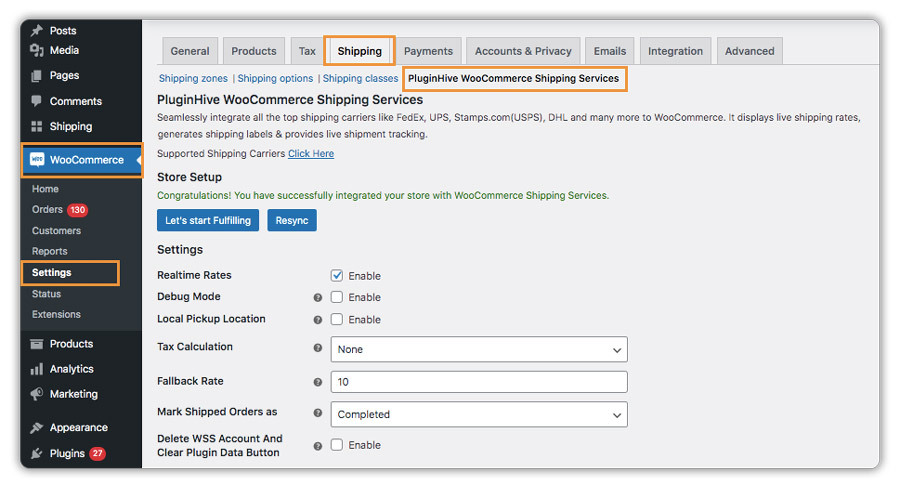The height and width of the screenshot is (485, 900).
Task: Open the Comments menu item
Action: [x=76, y=101]
